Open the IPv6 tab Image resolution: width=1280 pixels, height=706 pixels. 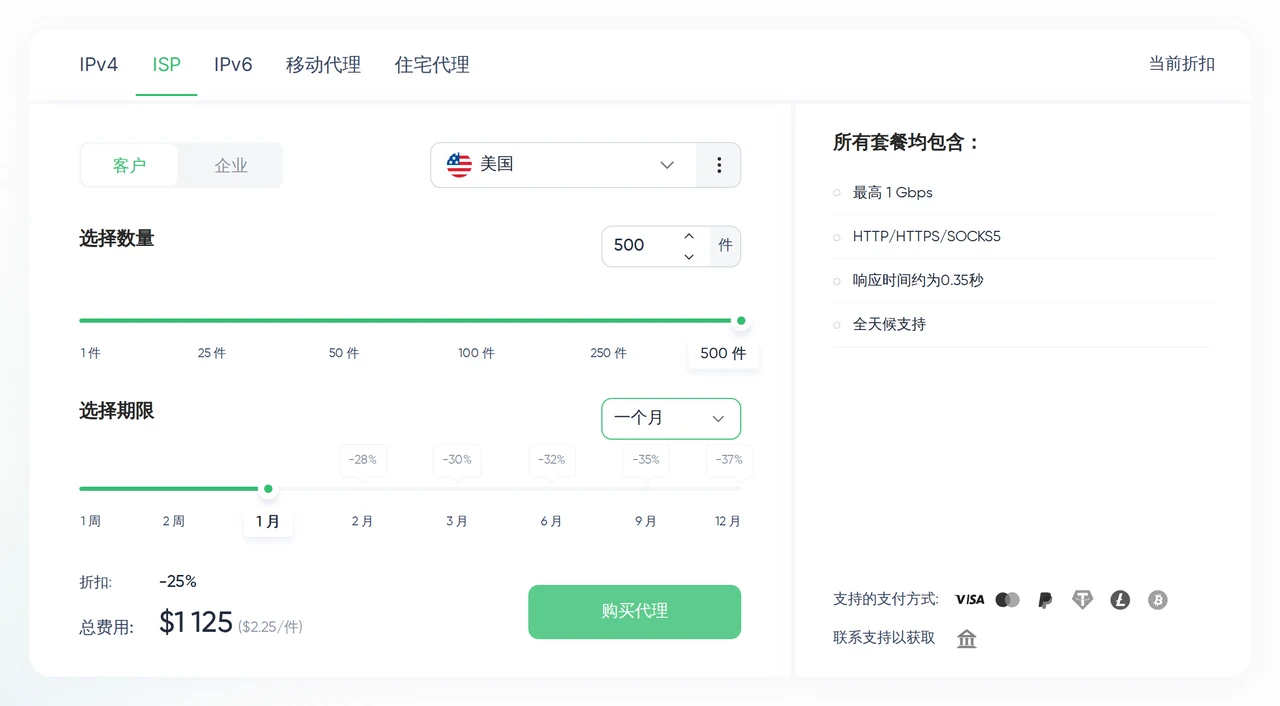tap(233, 65)
